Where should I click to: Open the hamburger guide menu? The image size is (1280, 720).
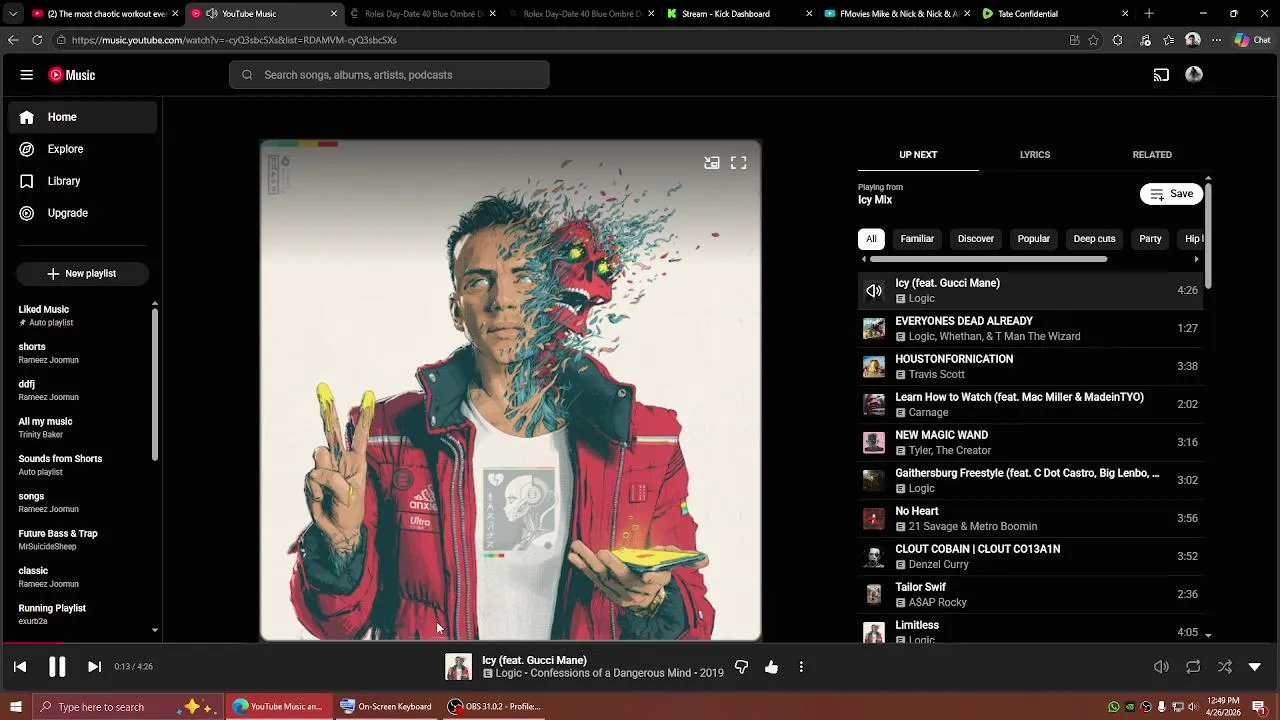pyautogui.click(x=27, y=75)
